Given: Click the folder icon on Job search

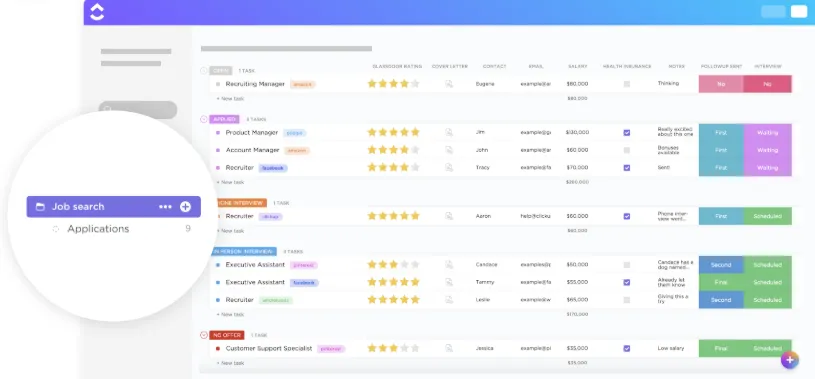Looking at the screenshot, I should coord(40,207).
